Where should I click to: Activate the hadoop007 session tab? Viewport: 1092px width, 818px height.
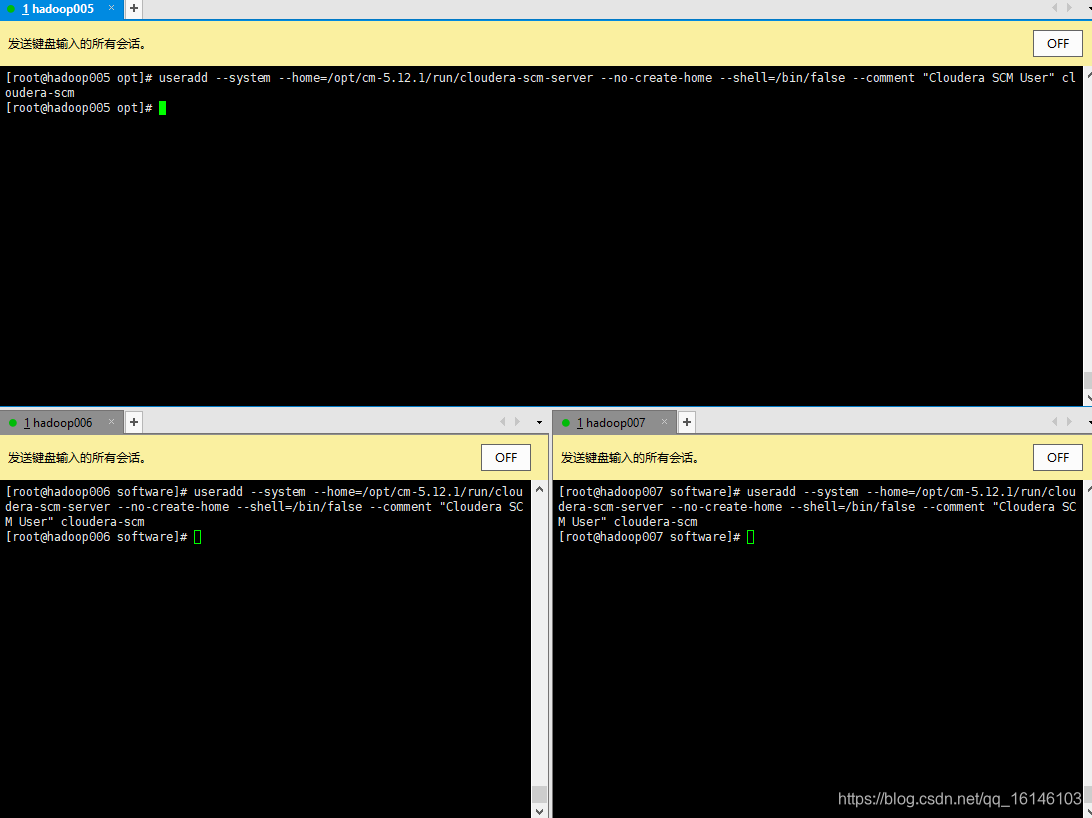[x=614, y=423]
